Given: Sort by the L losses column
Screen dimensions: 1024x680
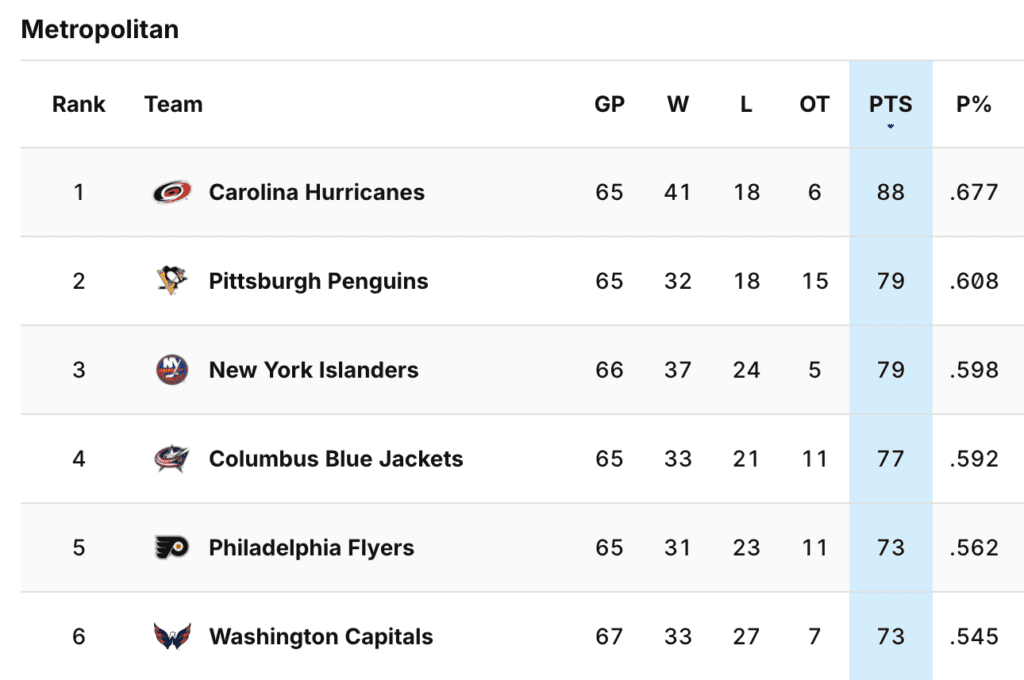Looking at the screenshot, I should click(746, 104).
